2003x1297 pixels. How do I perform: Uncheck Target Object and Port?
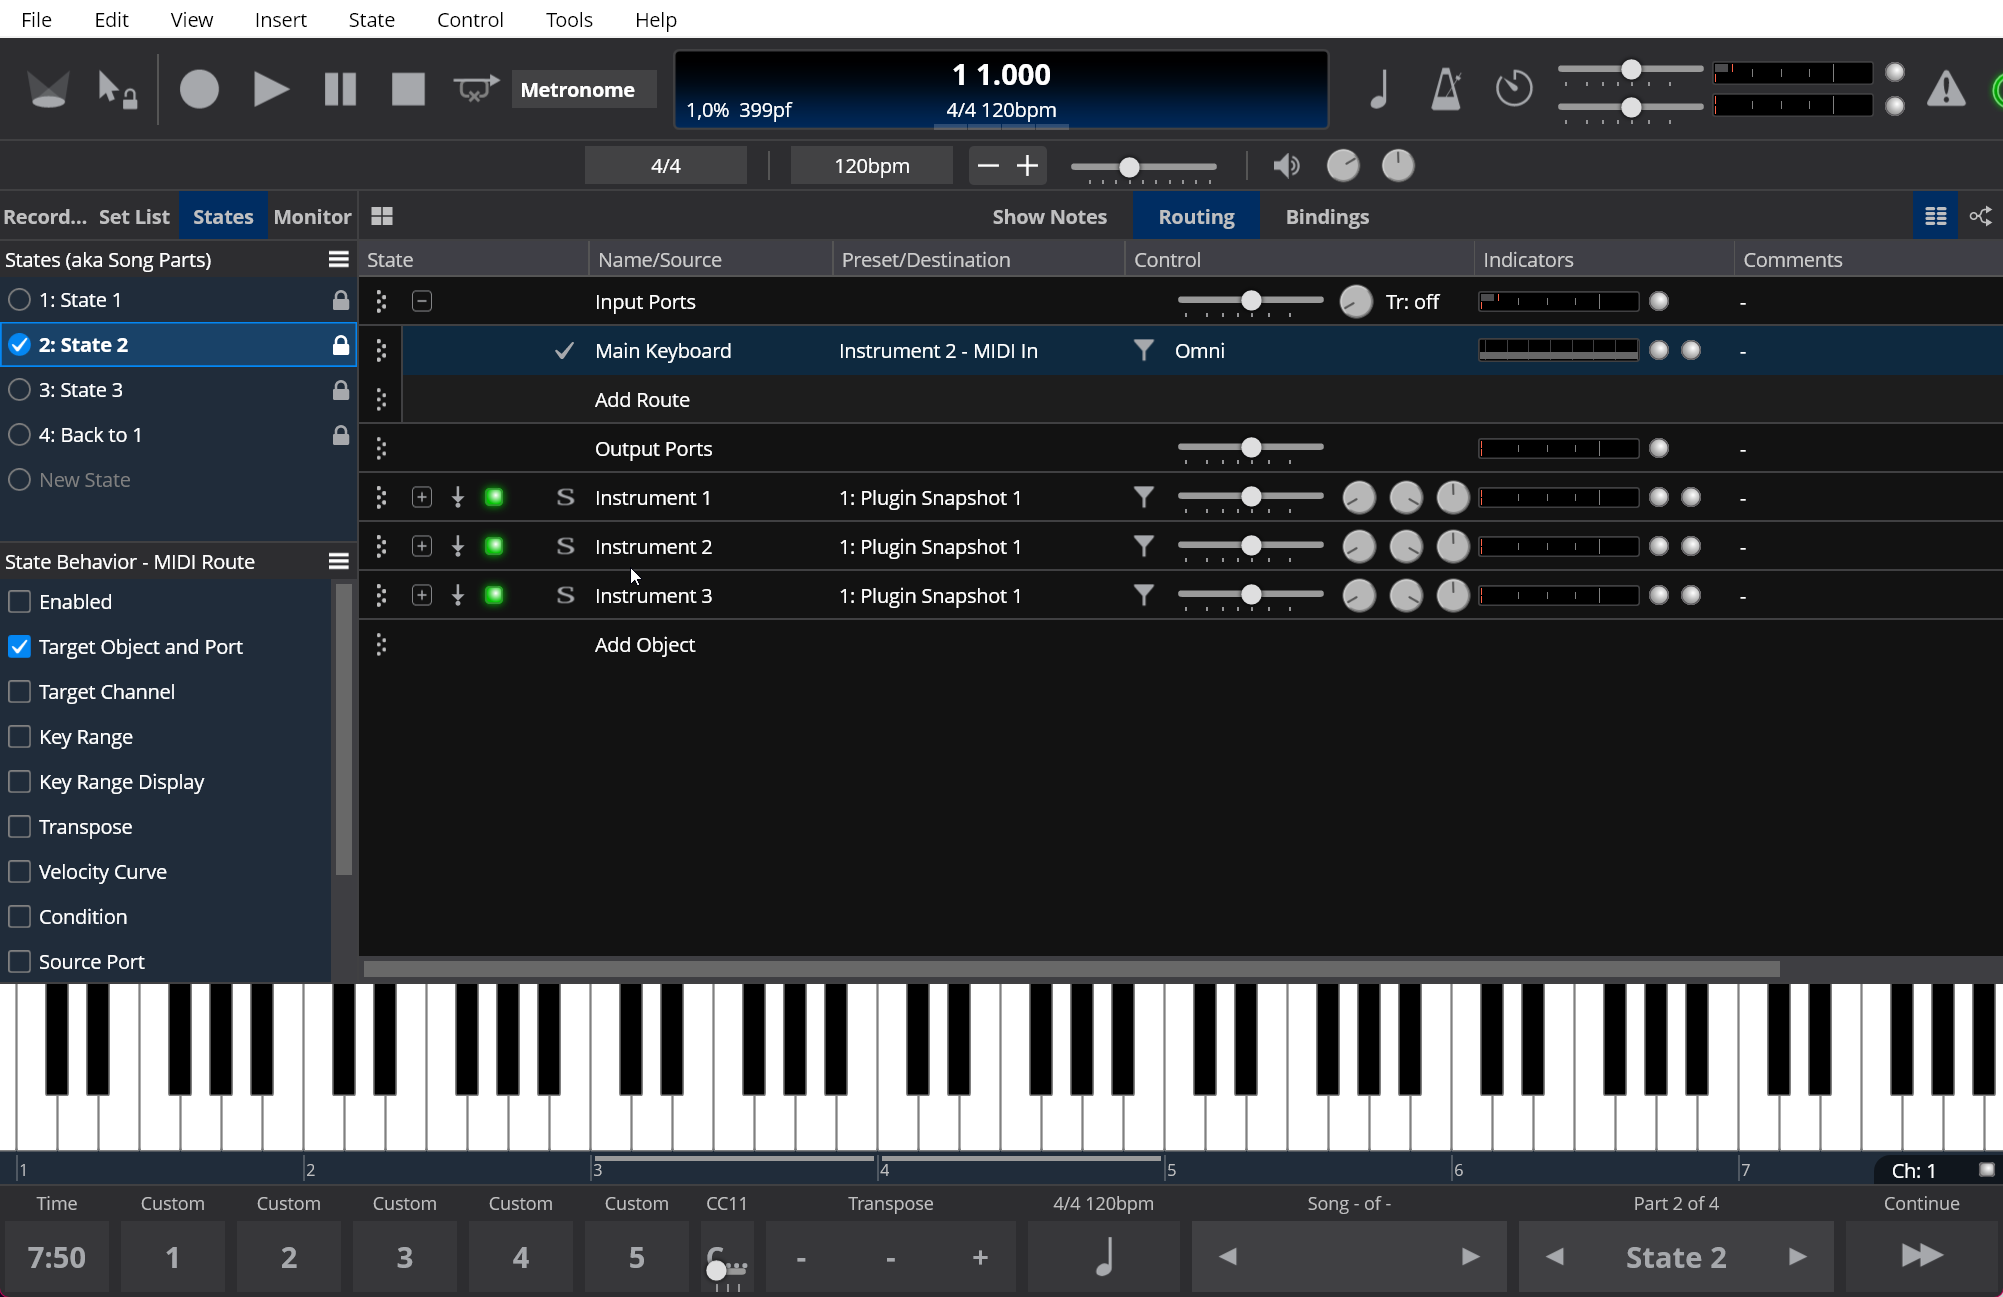coord(19,647)
